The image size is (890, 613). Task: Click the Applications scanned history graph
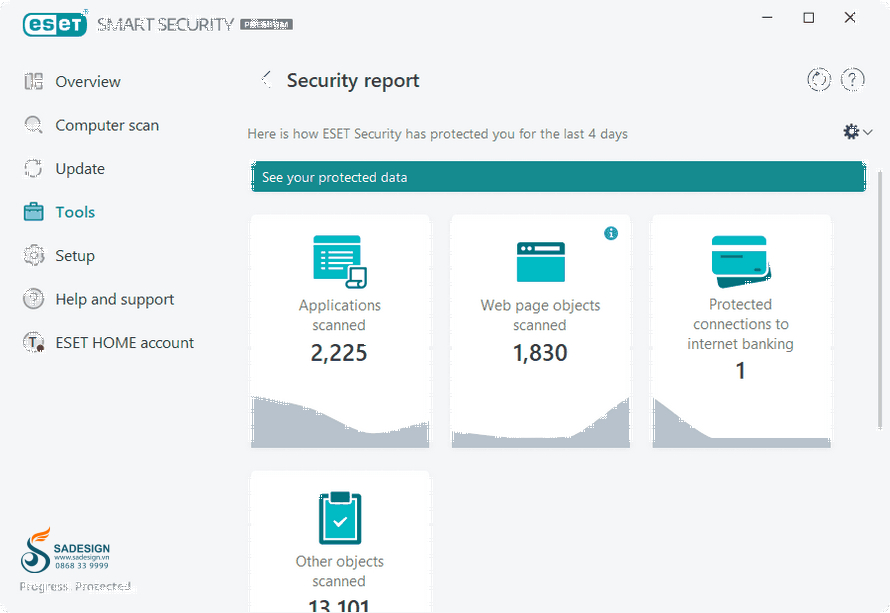click(339, 422)
